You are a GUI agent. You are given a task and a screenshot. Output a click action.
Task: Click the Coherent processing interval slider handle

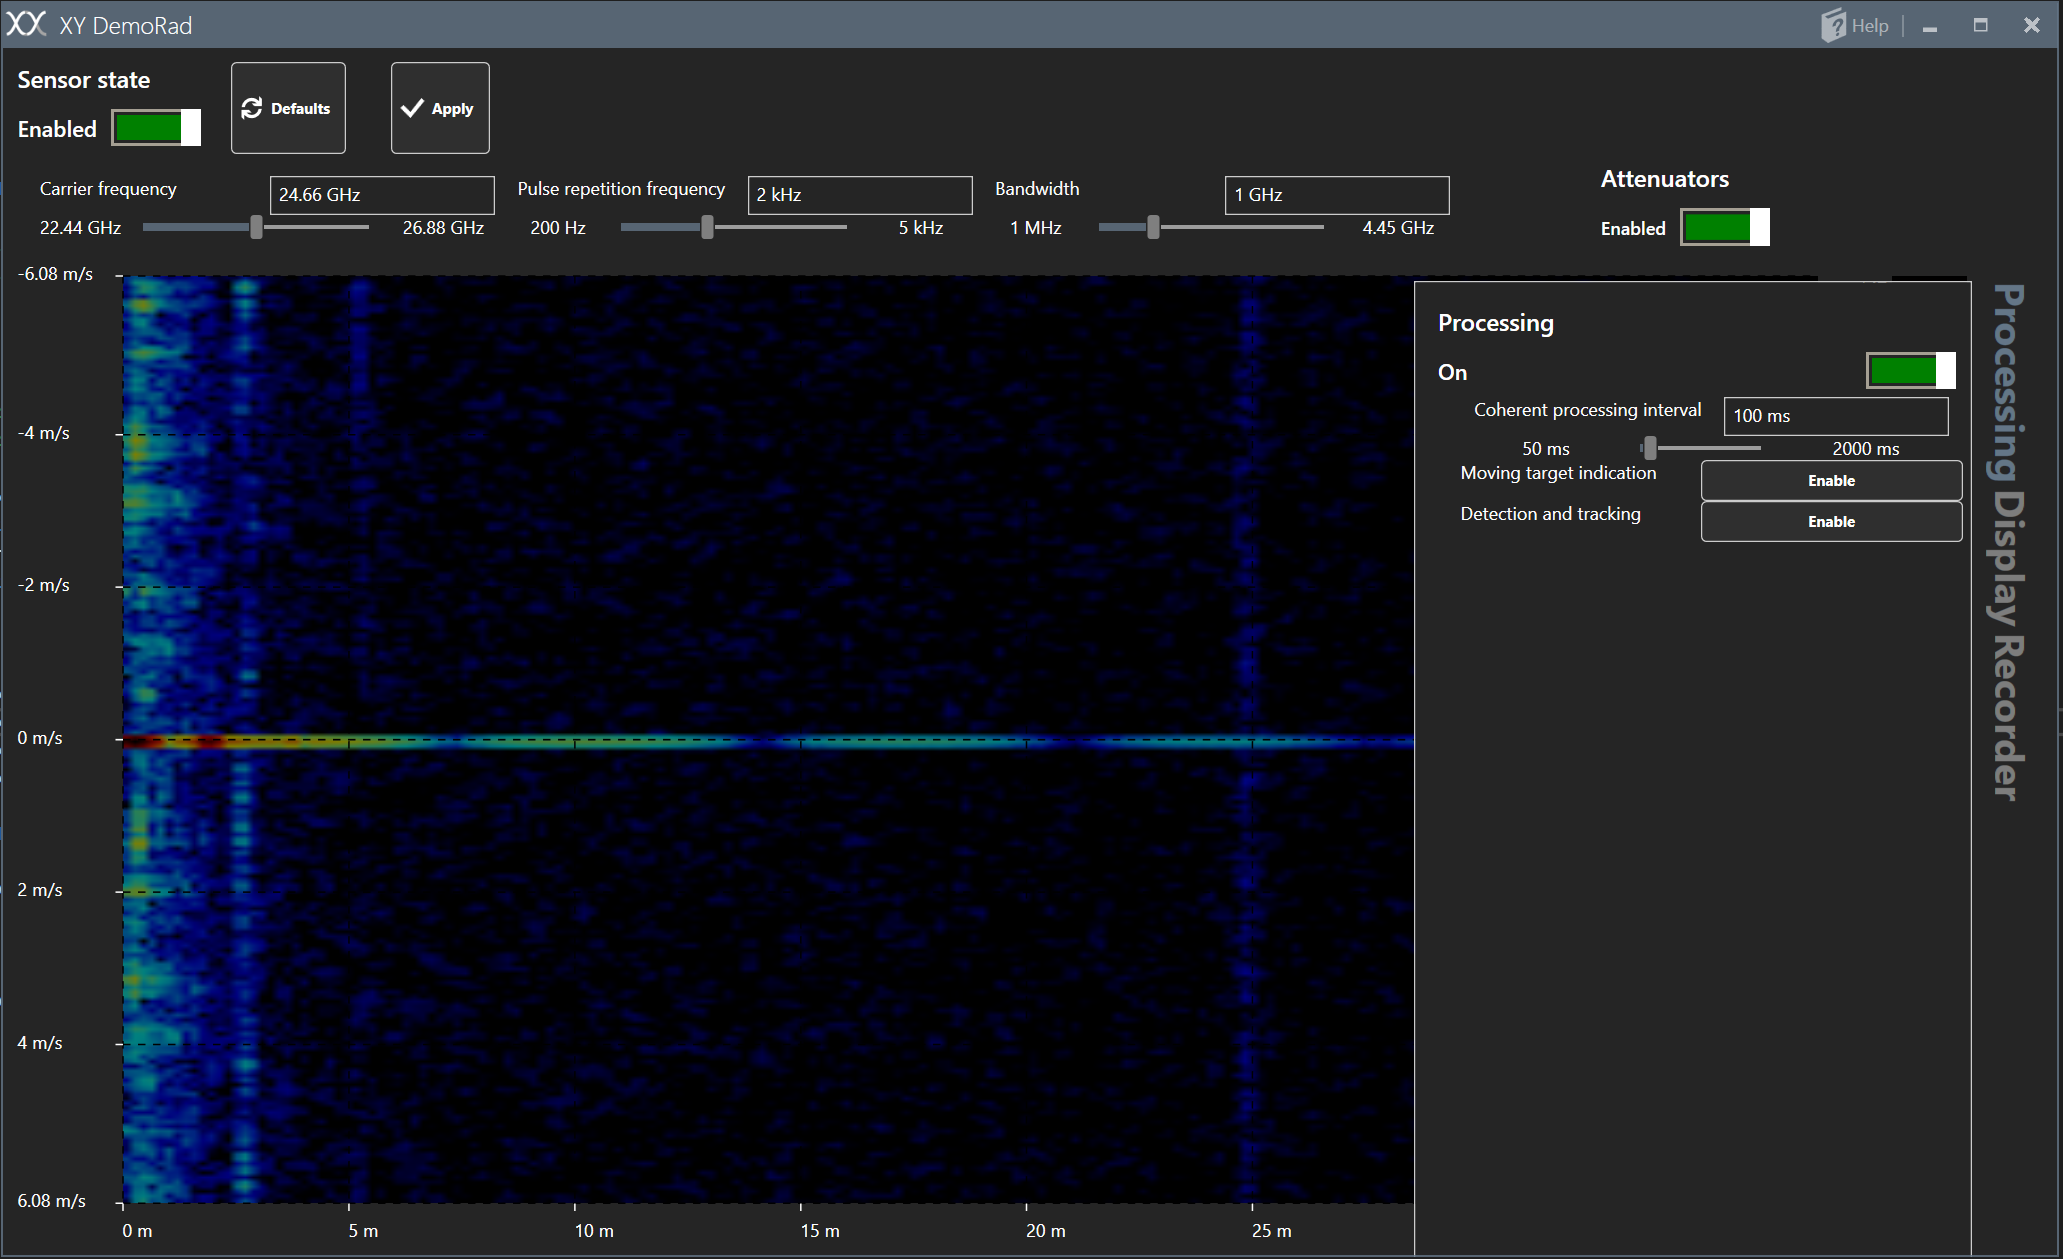[x=1650, y=448]
